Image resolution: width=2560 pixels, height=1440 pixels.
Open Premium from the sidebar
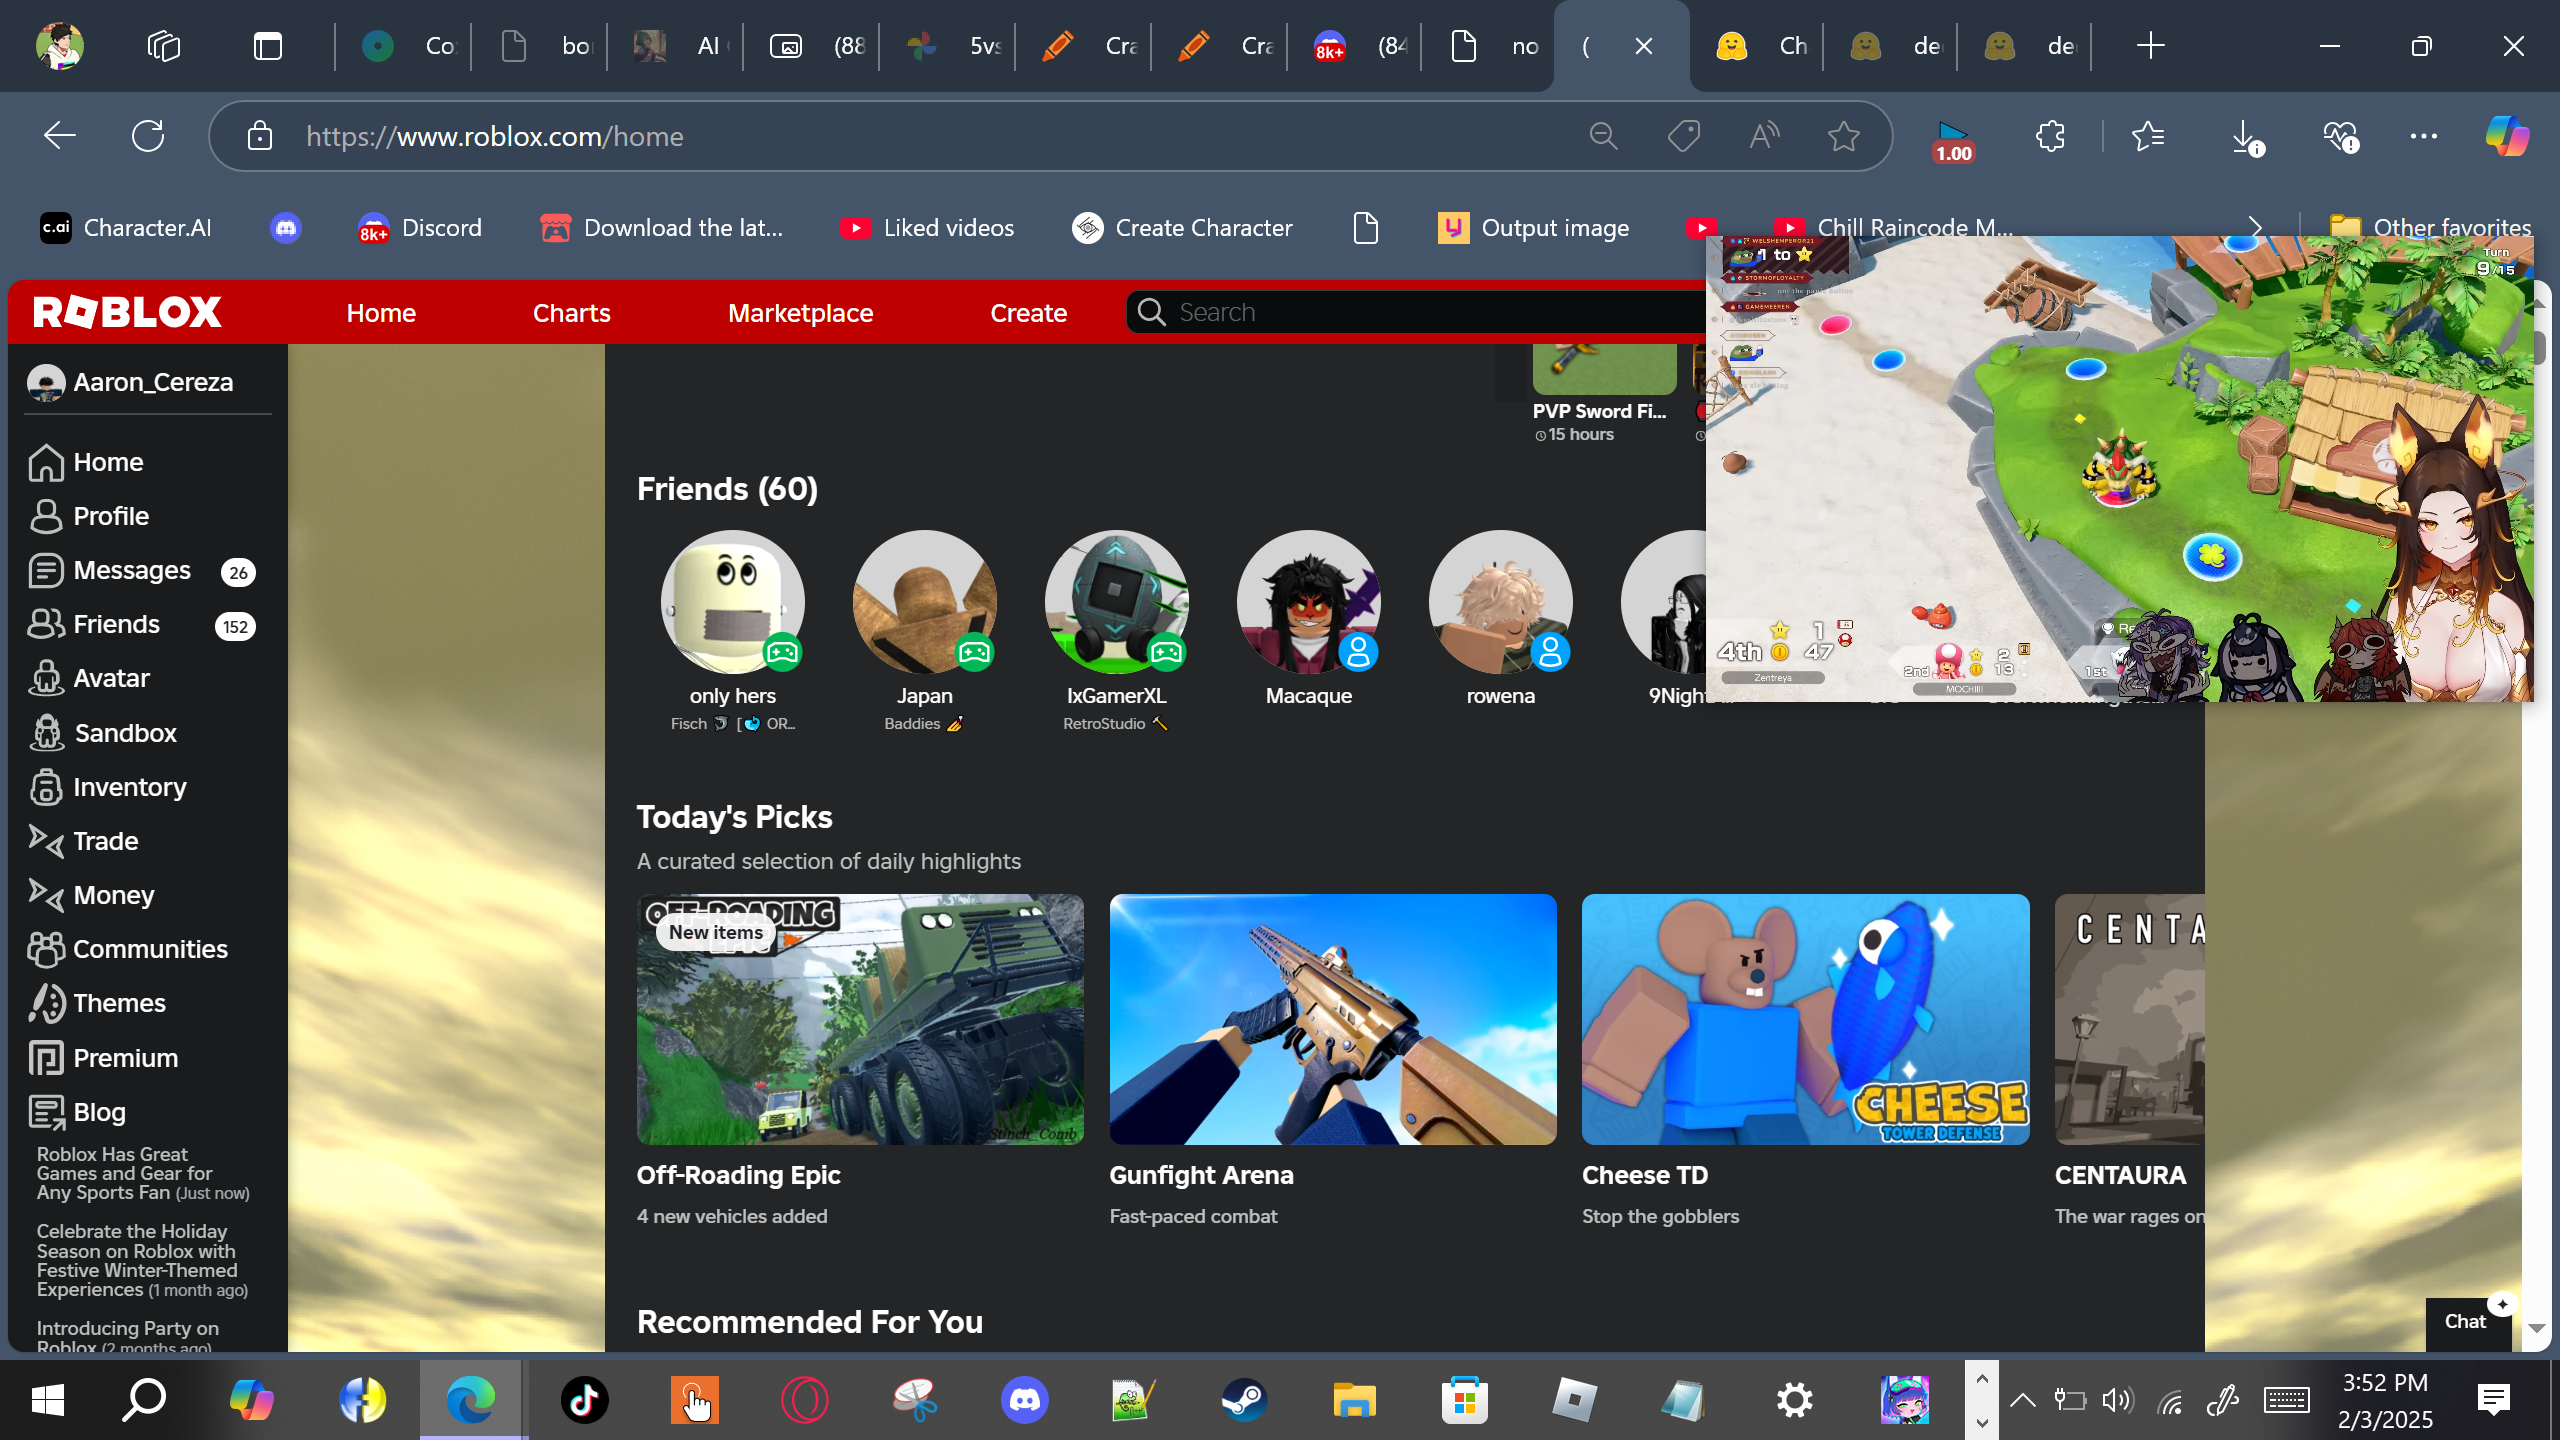[x=104, y=1058]
